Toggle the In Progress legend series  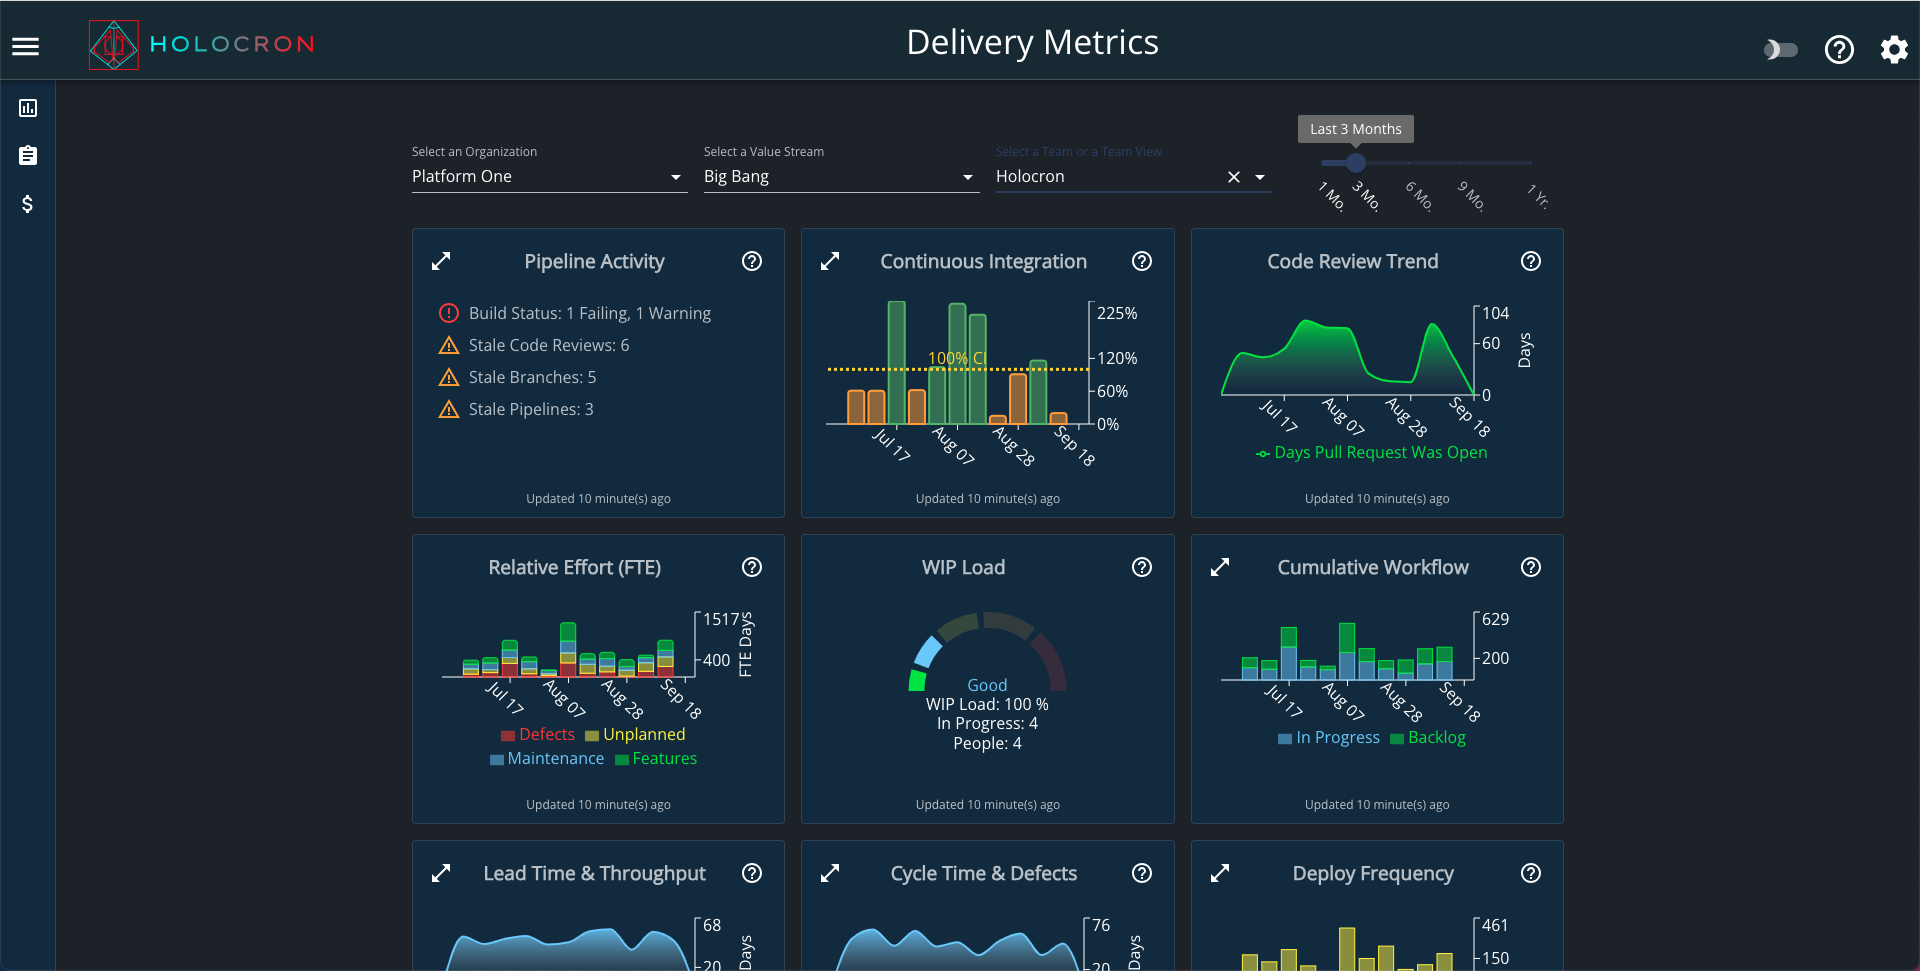click(1329, 737)
